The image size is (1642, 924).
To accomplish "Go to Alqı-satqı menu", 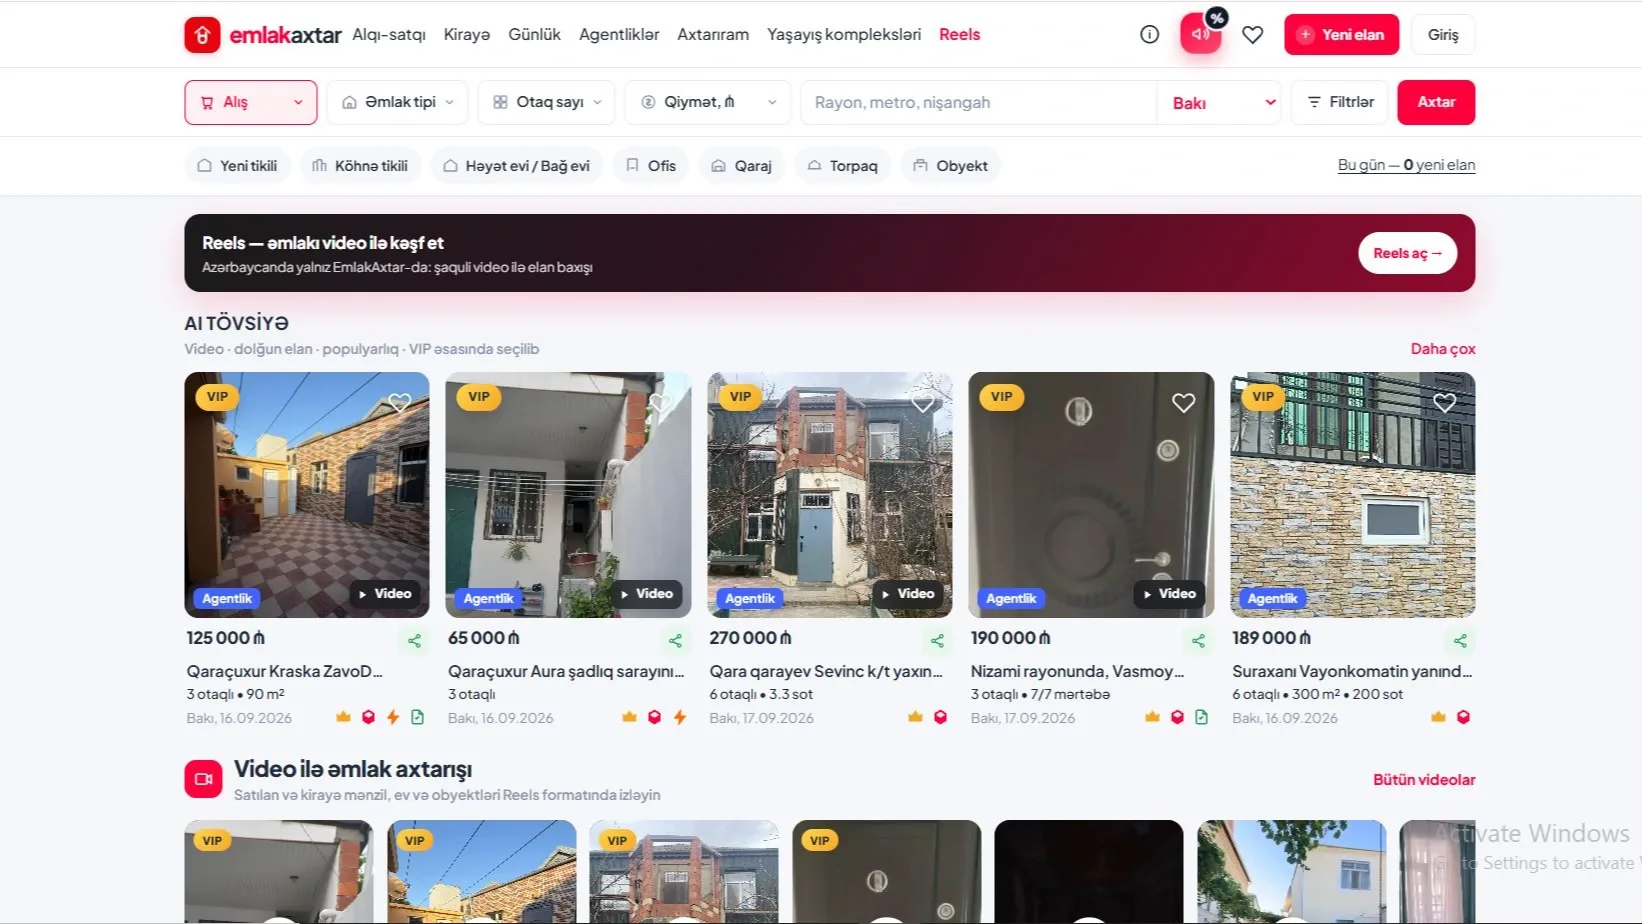I will click(389, 34).
